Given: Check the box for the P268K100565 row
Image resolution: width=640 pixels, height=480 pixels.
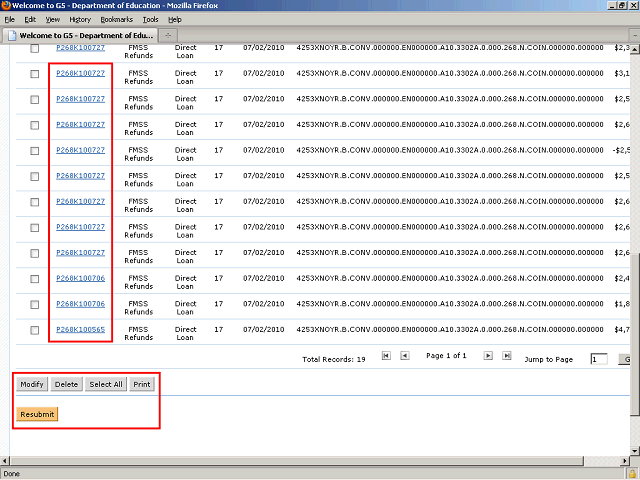Looking at the screenshot, I should [x=35, y=330].
